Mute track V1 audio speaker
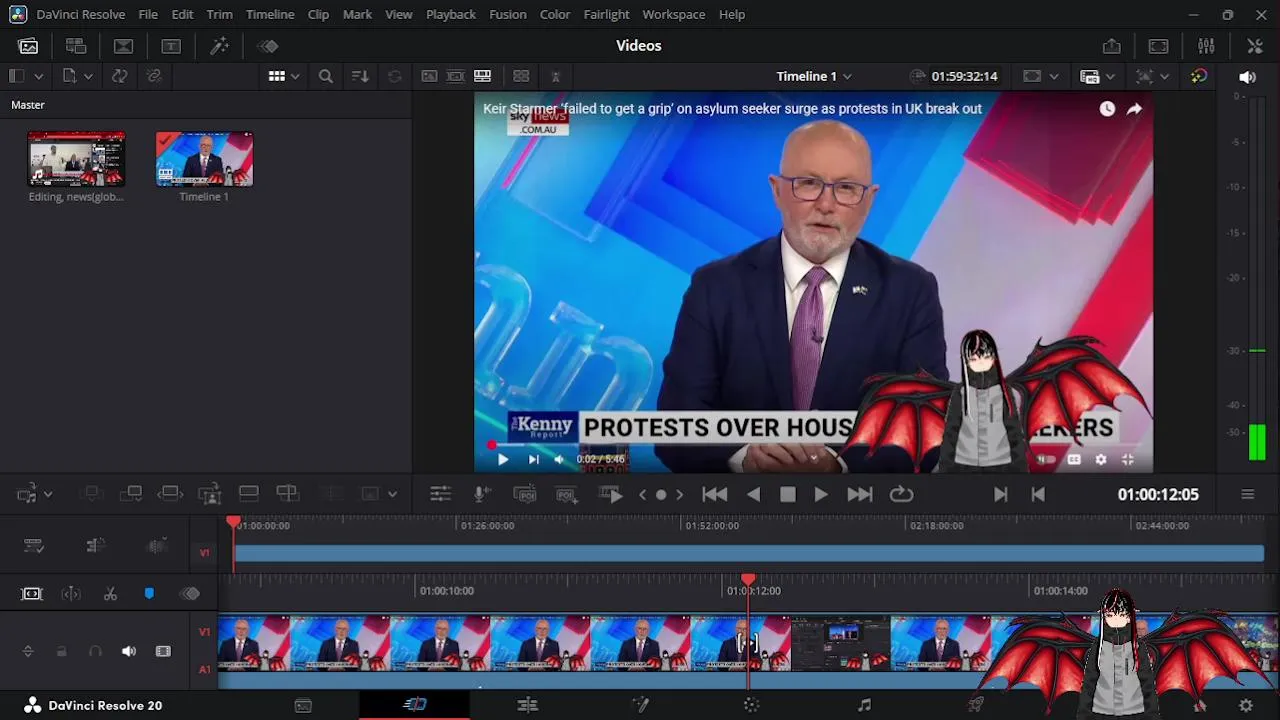Screen dimensions: 1280x720 129,651
